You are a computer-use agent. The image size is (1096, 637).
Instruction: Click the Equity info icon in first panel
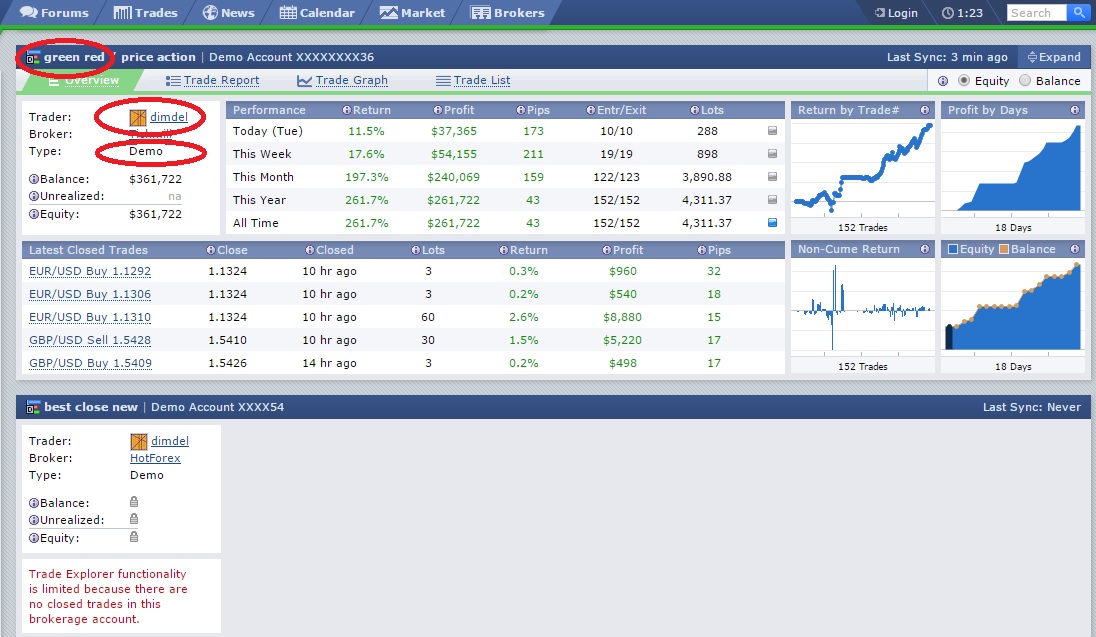point(34,214)
